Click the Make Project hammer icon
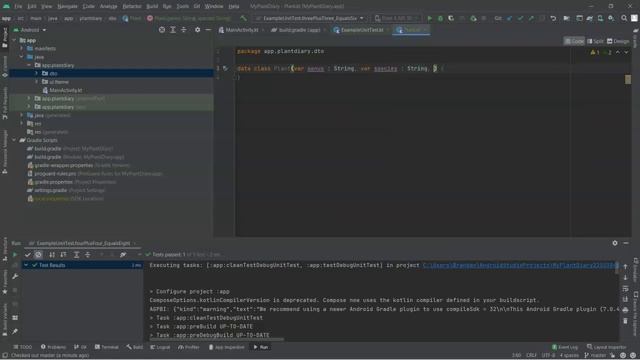640x360 pixels. click(x=244, y=18)
